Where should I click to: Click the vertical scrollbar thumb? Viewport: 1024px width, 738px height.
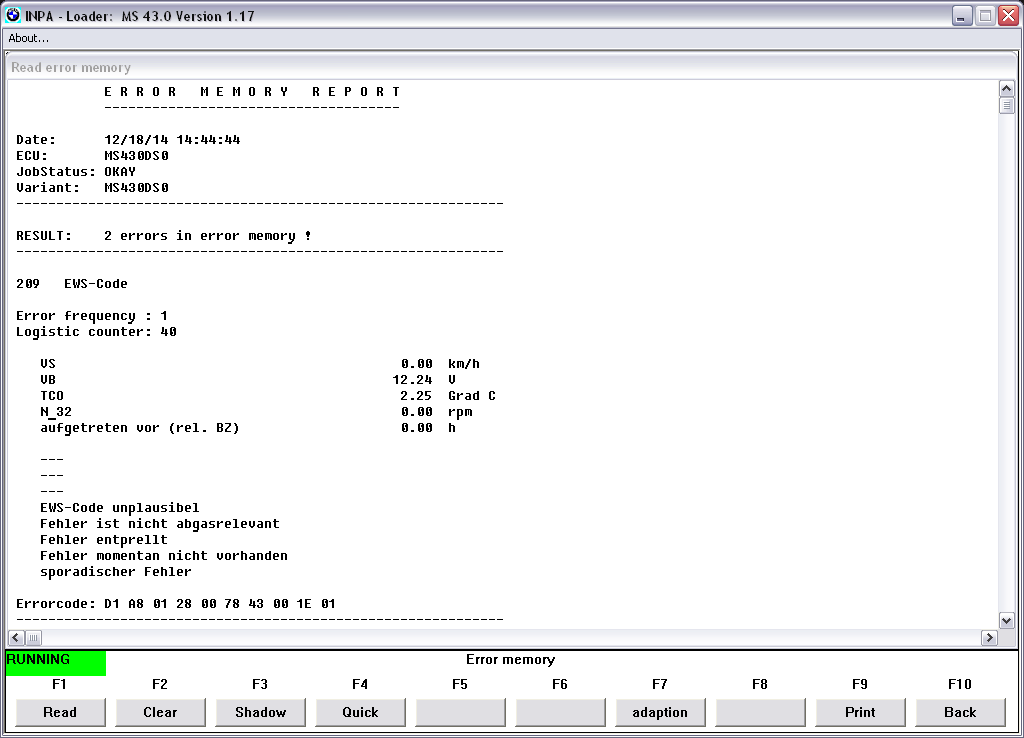pos(1007,105)
